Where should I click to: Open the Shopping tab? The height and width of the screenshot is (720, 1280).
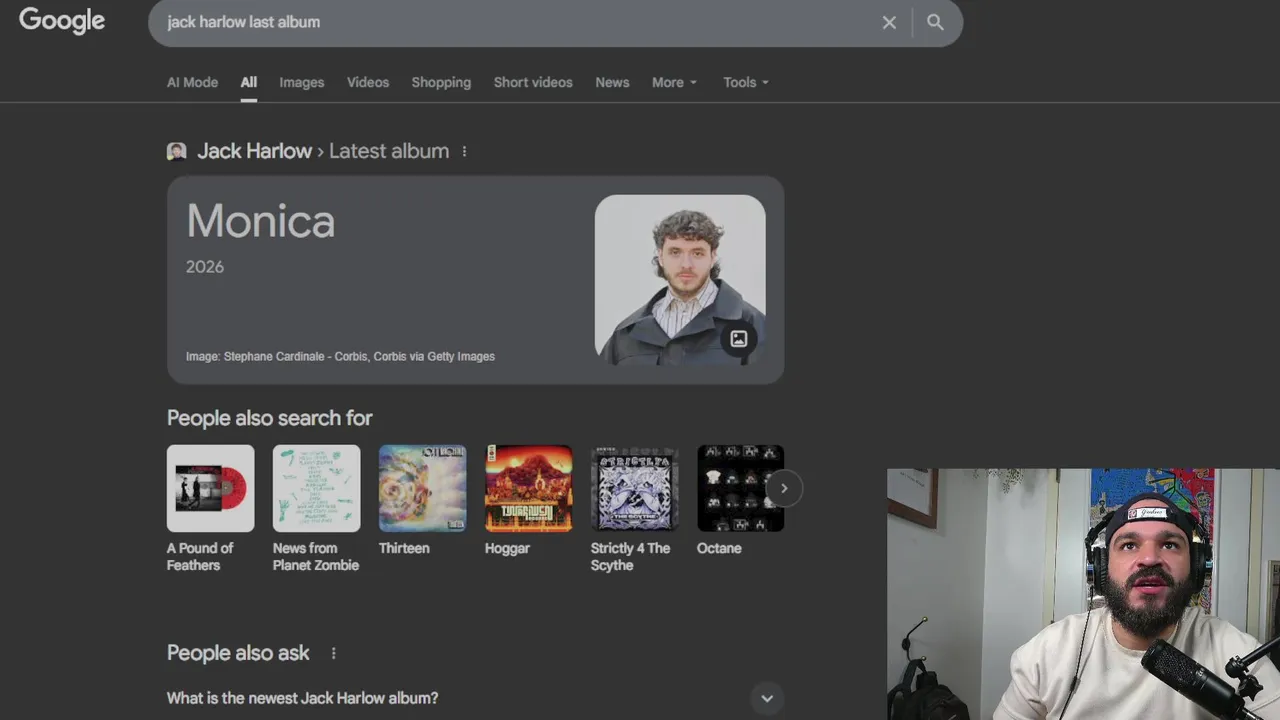click(441, 82)
